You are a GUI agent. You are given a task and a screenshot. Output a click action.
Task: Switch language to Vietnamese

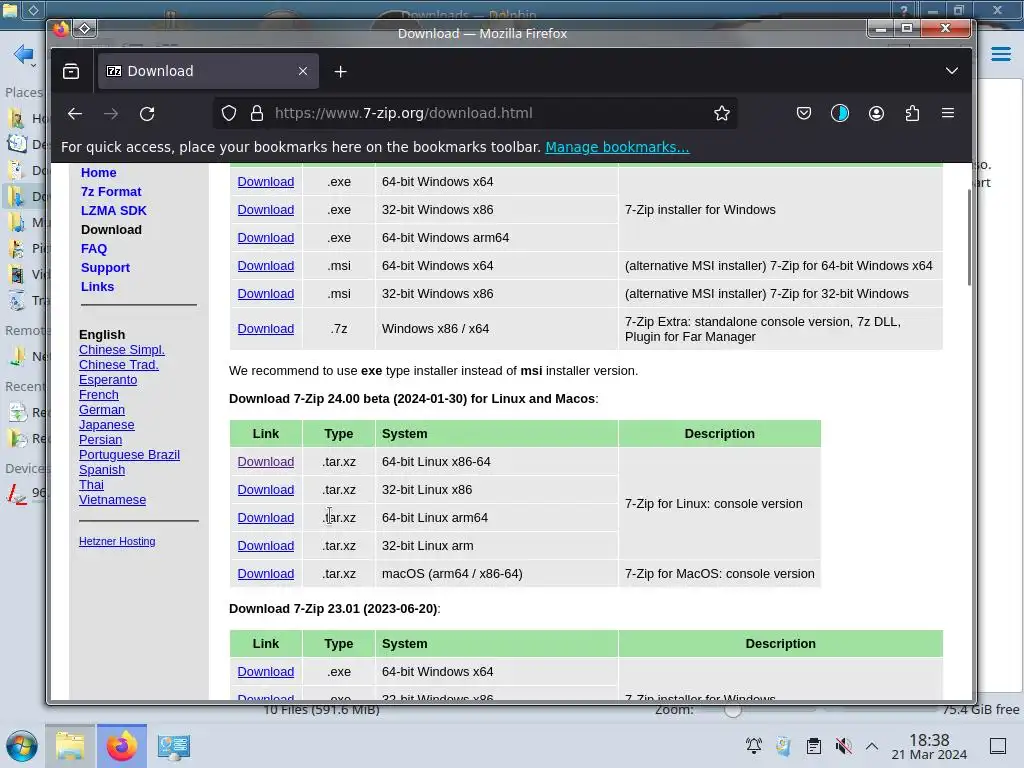(x=112, y=500)
